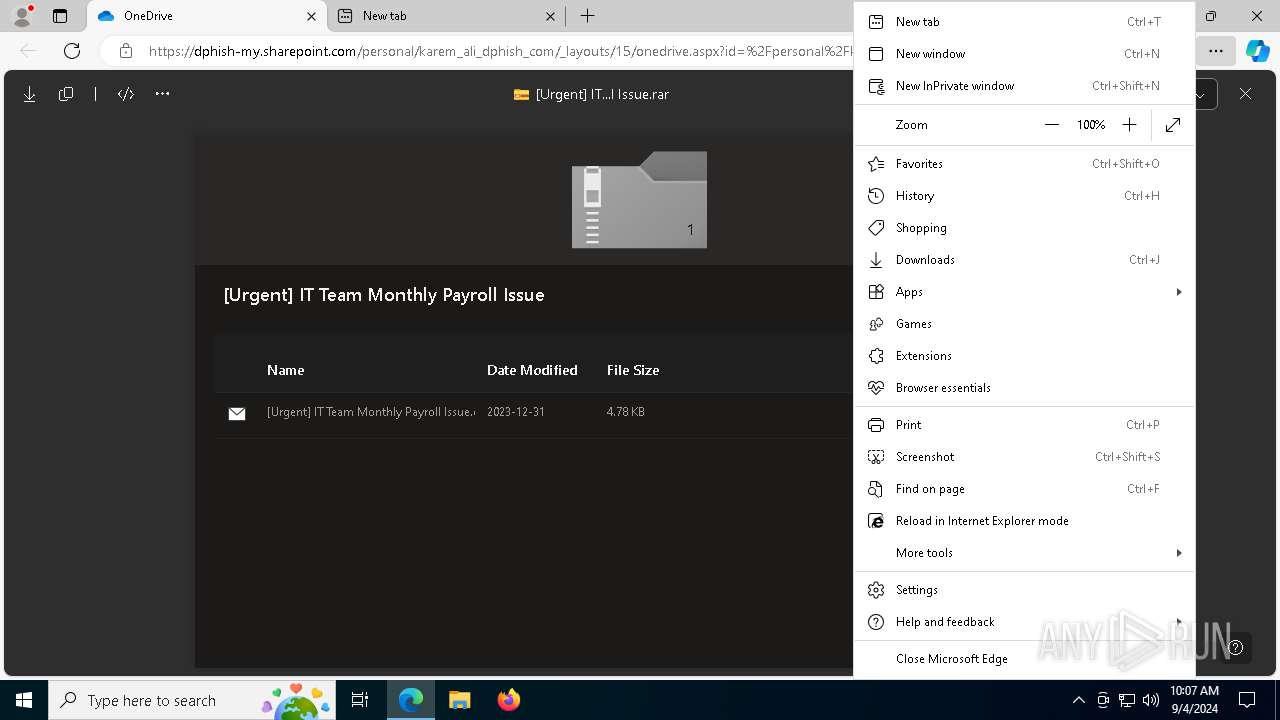Switch to the OneDrive tab
This screenshot has width=1280, height=720.
coord(207,16)
